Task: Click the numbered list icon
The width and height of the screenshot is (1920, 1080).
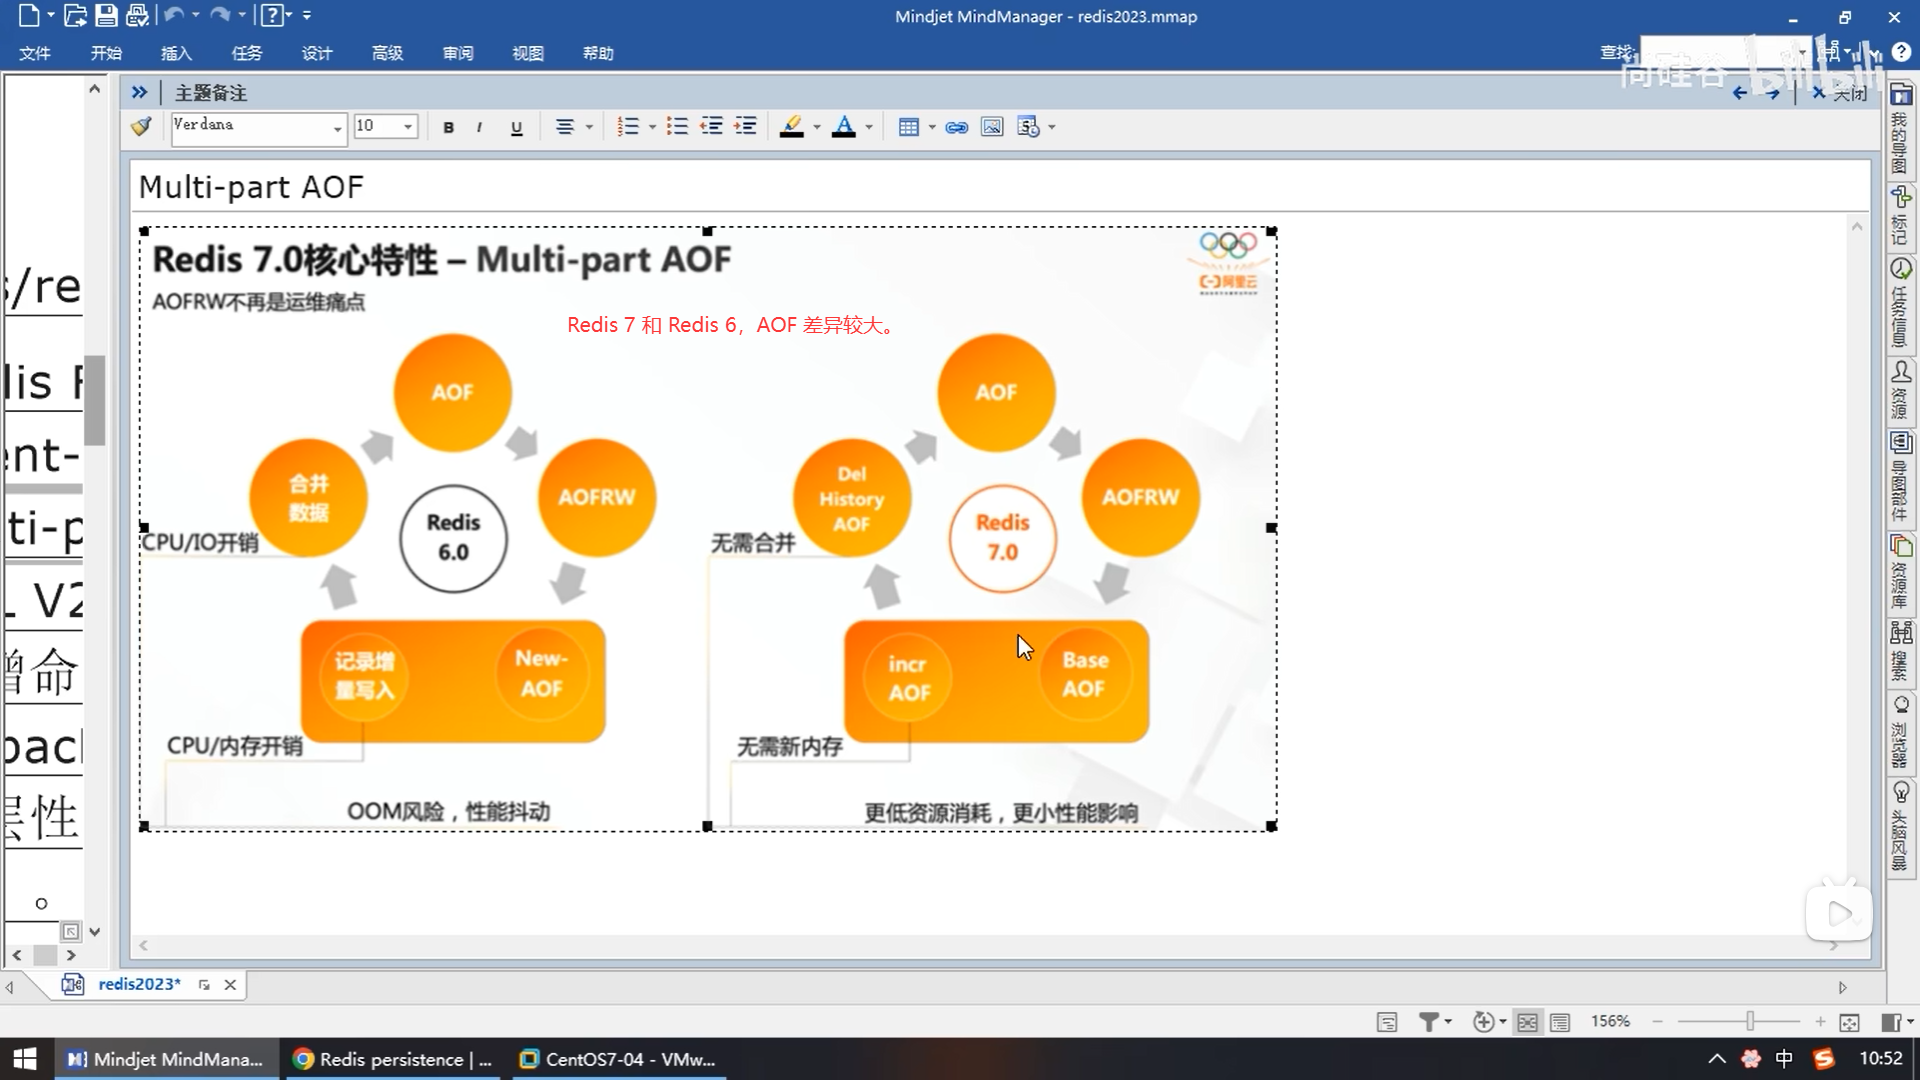Action: pyautogui.click(x=628, y=127)
